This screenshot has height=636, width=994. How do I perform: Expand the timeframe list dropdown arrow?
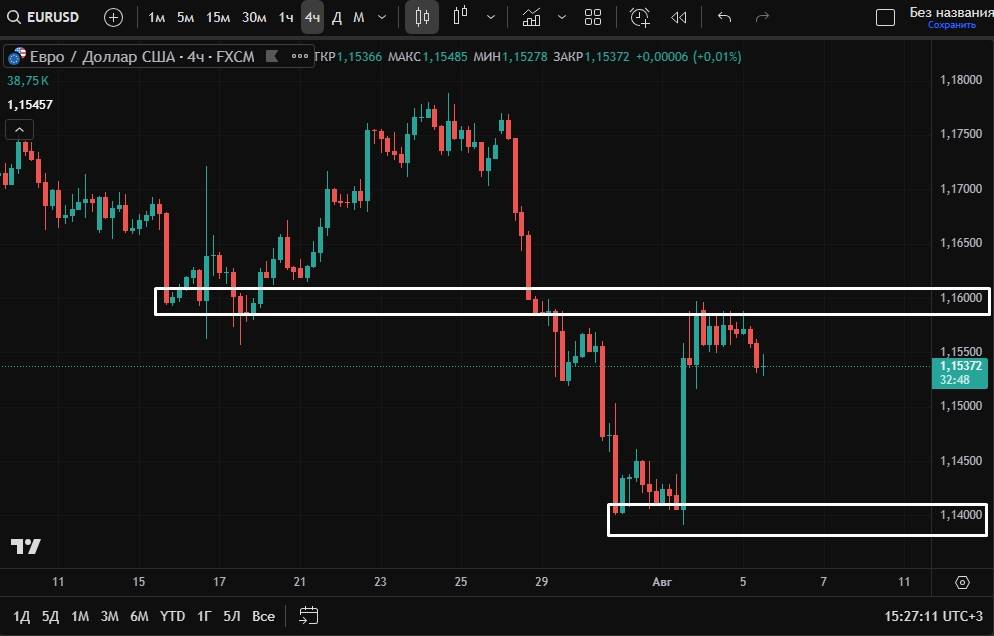(382, 17)
